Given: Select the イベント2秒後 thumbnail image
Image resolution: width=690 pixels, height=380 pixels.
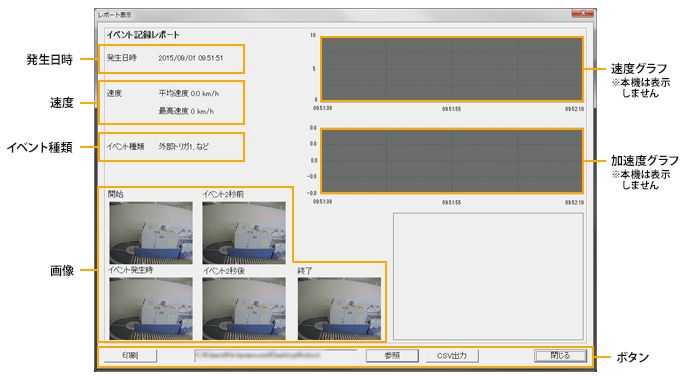Looking at the screenshot, I should [244, 308].
